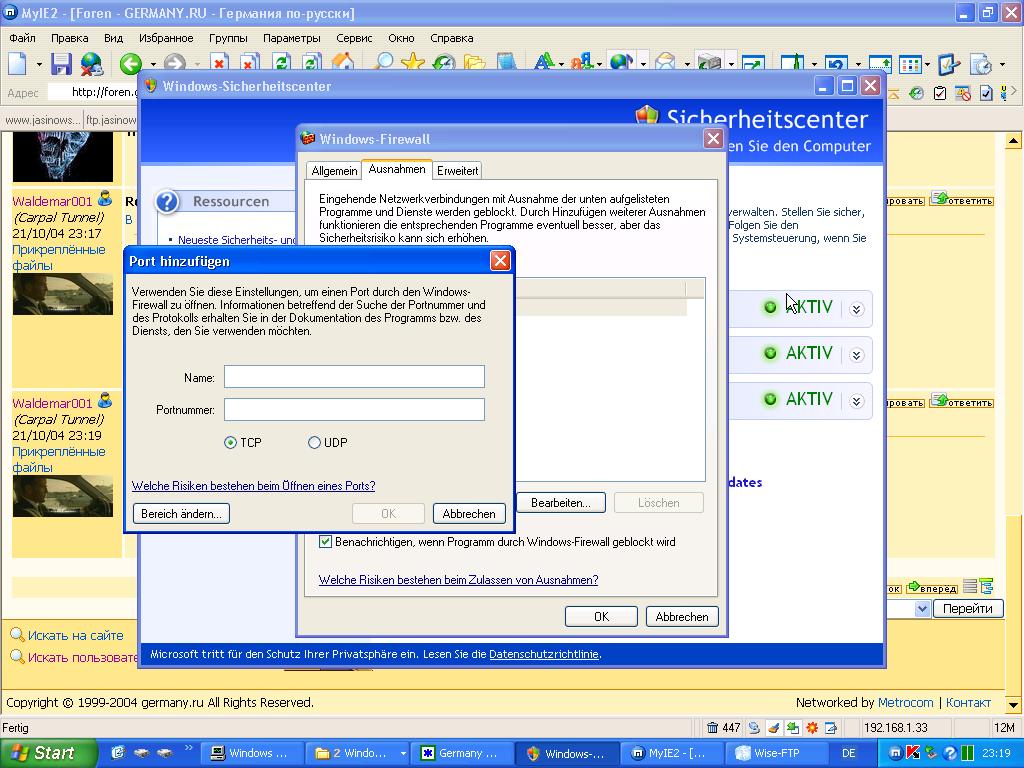Open the combo box dropdown beside Перейти
This screenshot has height=768, width=1024.
coord(922,609)
